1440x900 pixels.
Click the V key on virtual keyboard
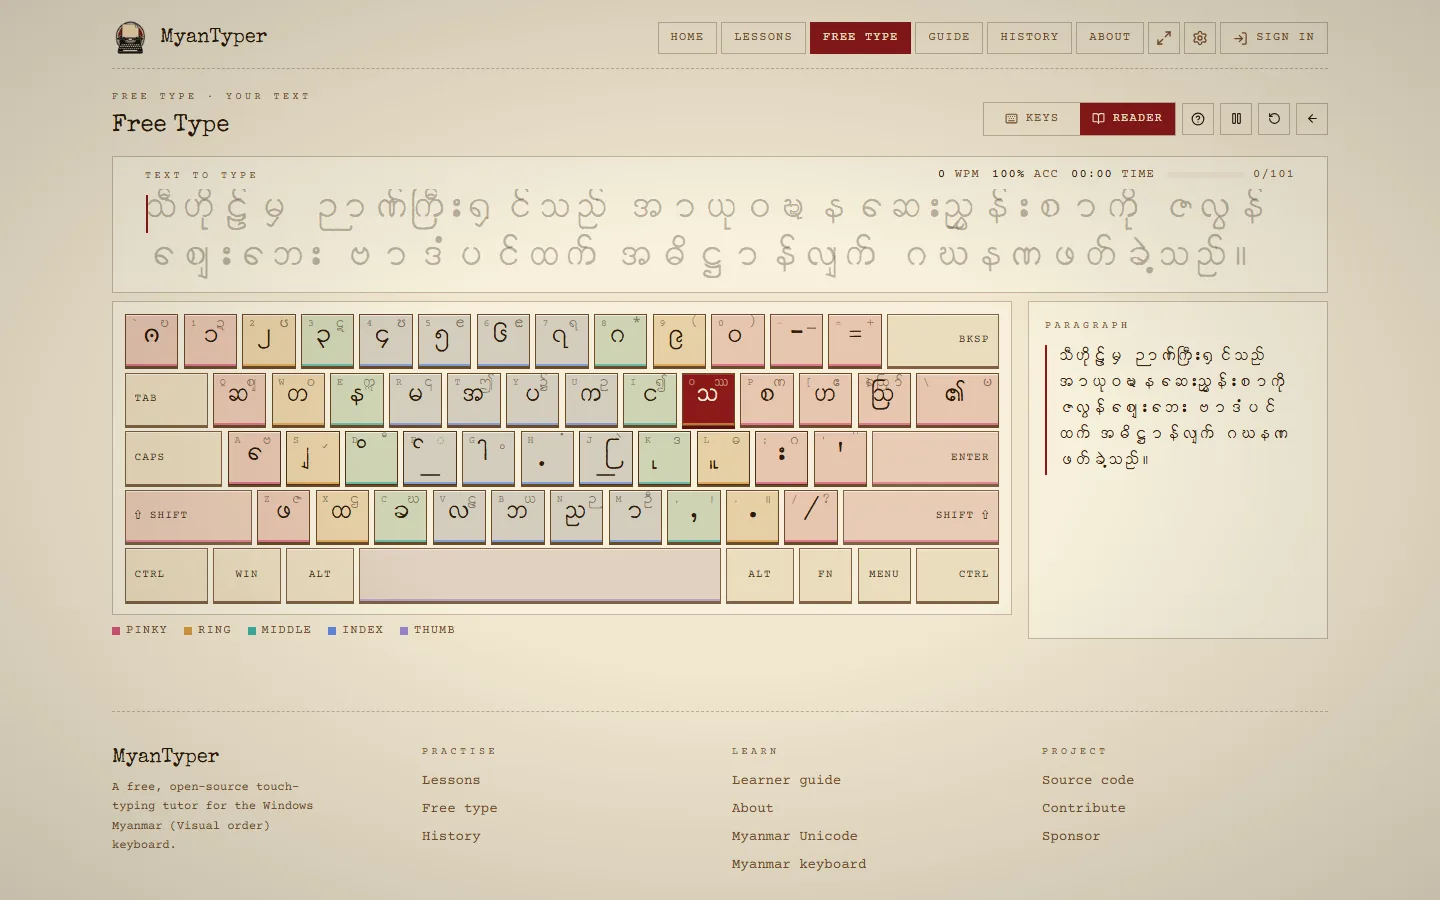point(459,517)
